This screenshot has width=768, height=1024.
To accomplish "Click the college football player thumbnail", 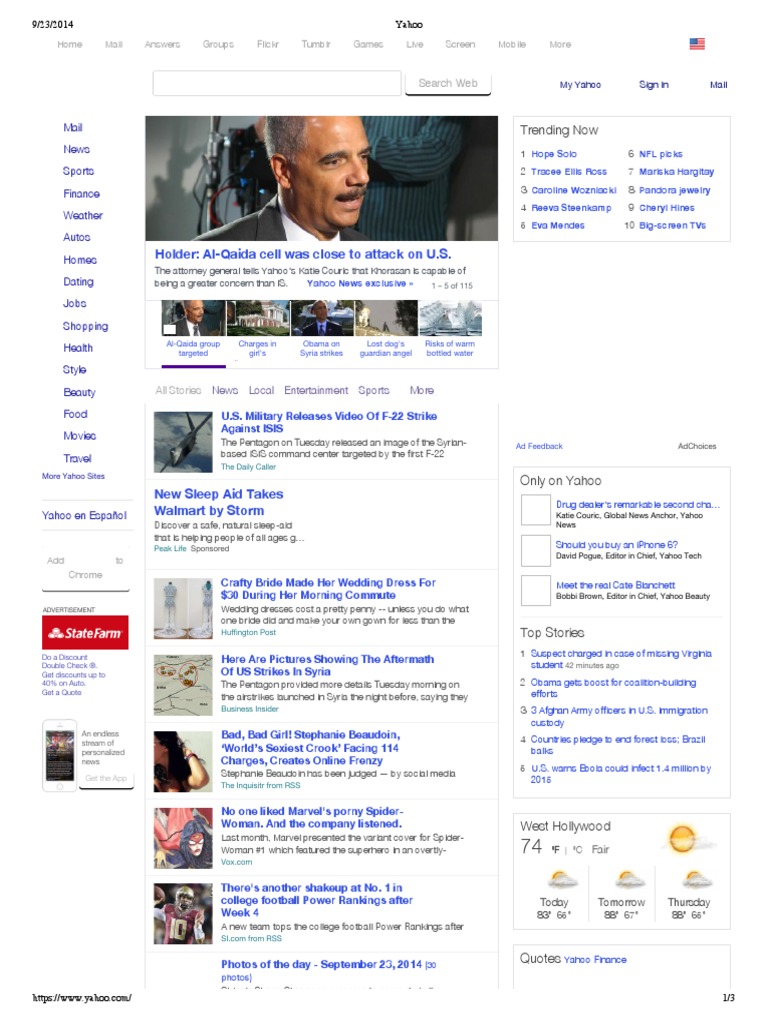I will point(183,914).
